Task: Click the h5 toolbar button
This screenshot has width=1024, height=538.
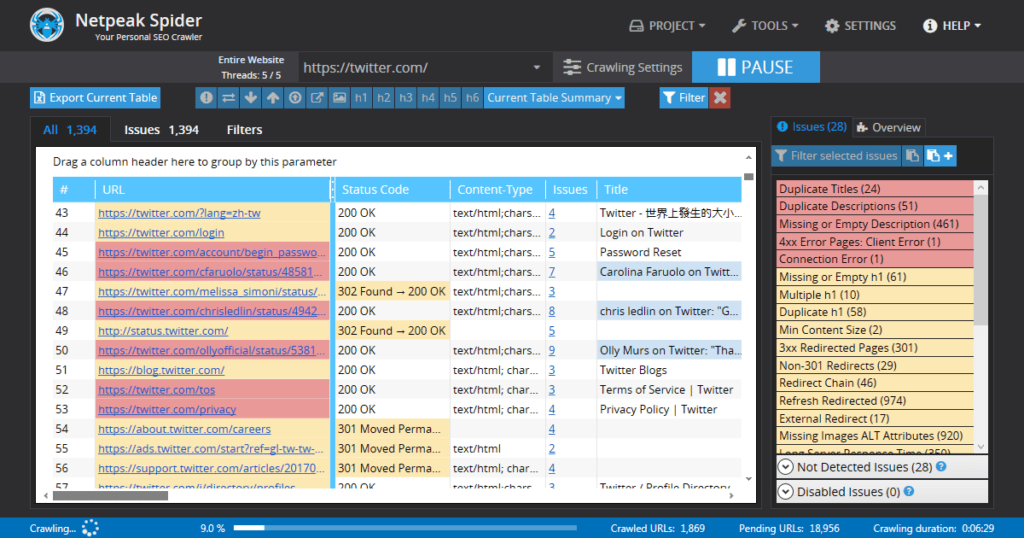Action: 450,98
